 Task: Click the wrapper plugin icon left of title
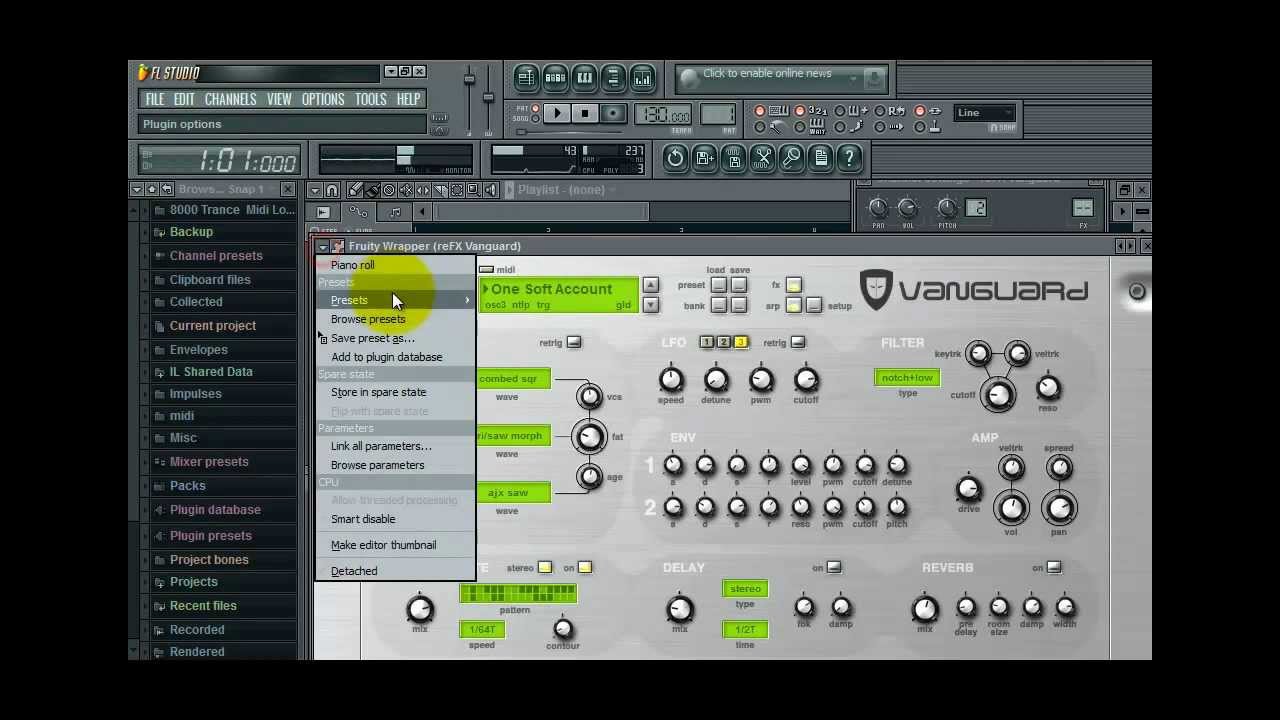(338, 246)
